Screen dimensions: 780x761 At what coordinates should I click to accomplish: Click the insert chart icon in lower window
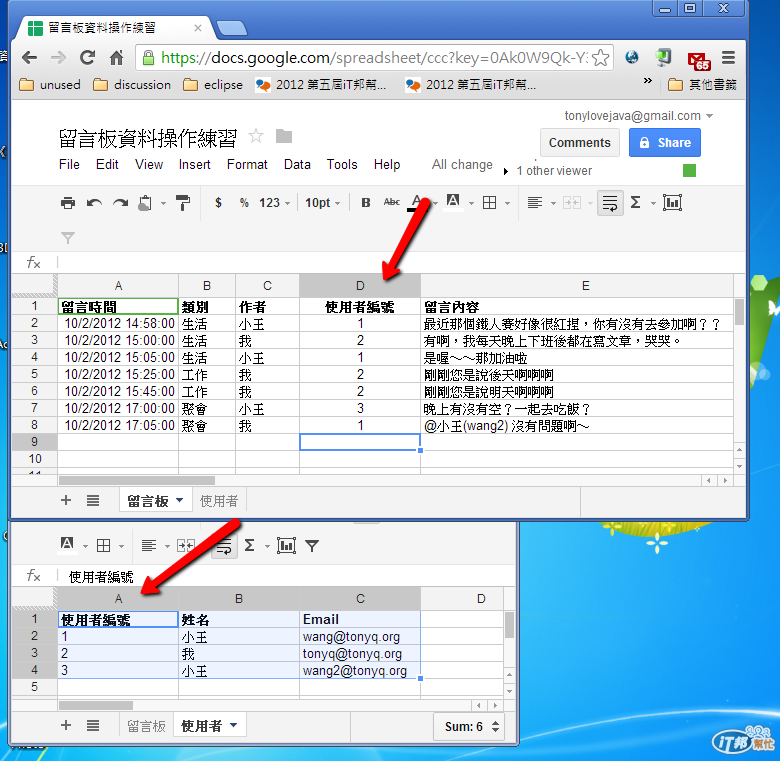coord(287,546)
